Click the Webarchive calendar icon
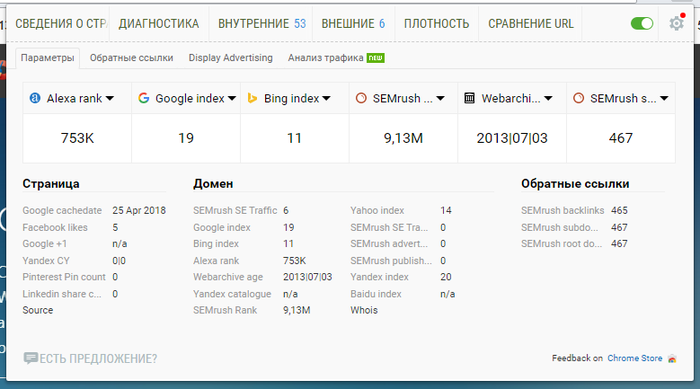This screenshot has height=389, width=700. coord(469,98)
